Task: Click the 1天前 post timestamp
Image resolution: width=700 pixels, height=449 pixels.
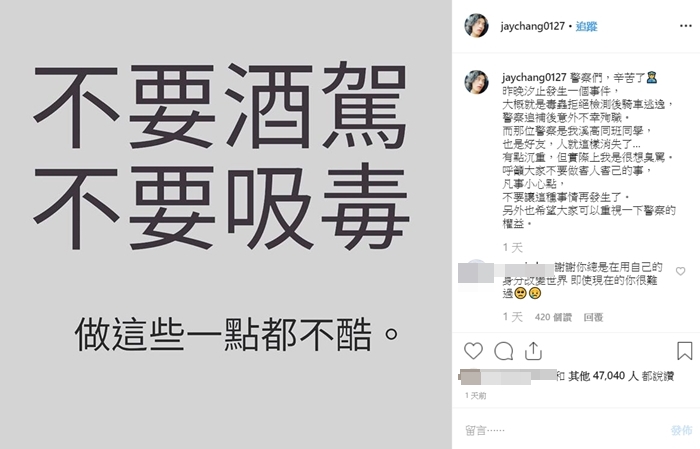Action: [475, 396]
